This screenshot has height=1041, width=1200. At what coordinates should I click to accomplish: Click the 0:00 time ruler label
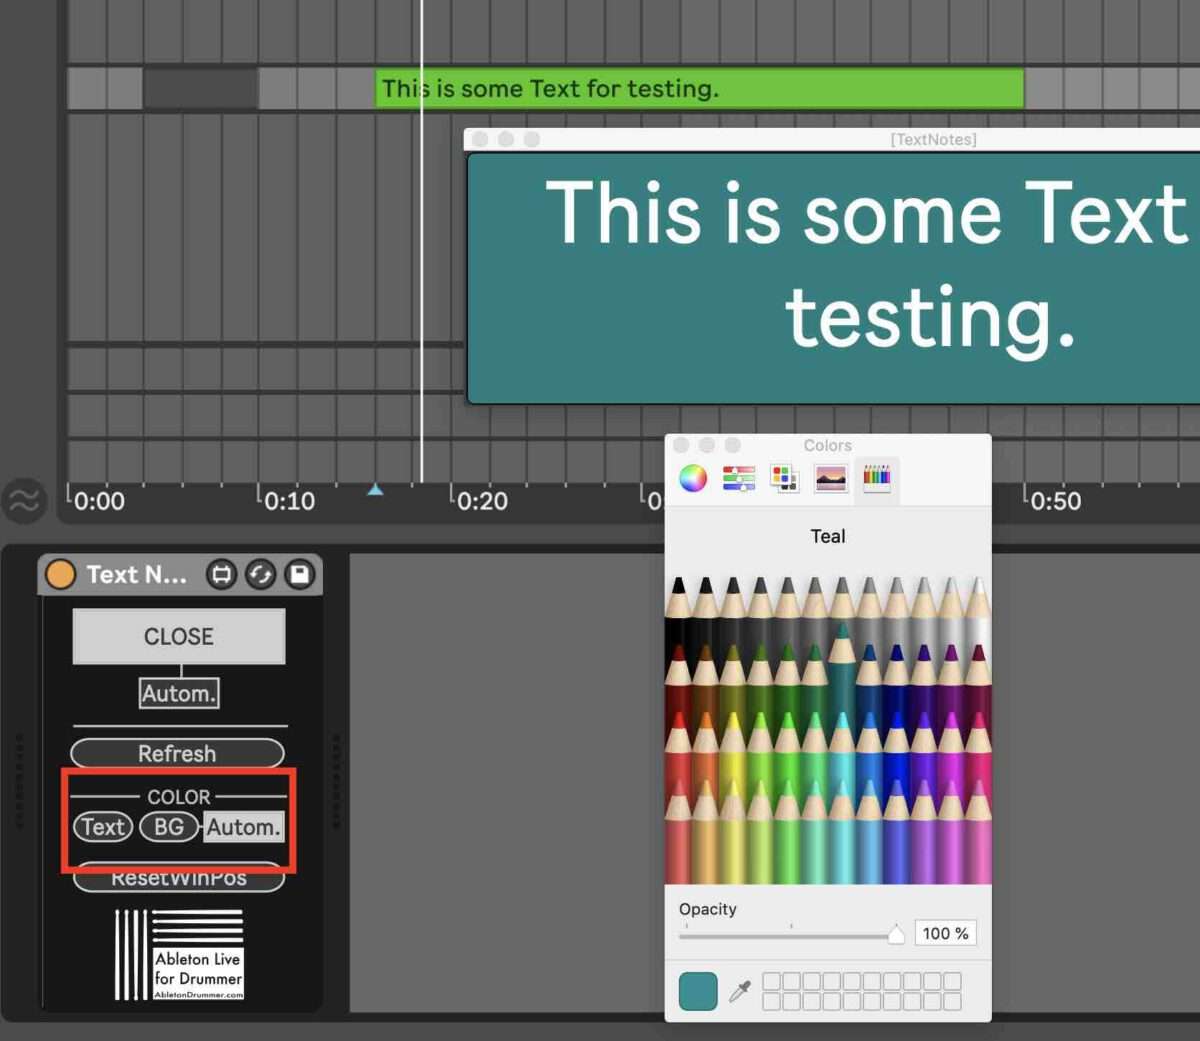99,501
